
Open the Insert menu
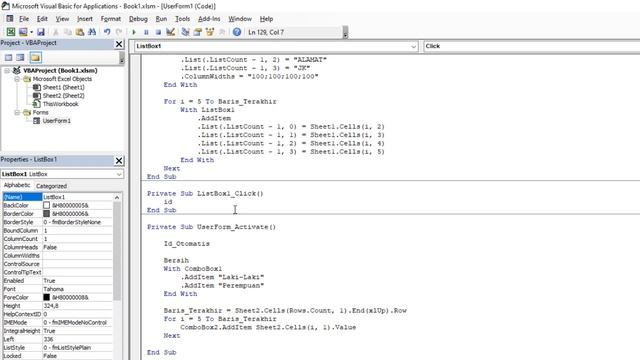(84, 19)
